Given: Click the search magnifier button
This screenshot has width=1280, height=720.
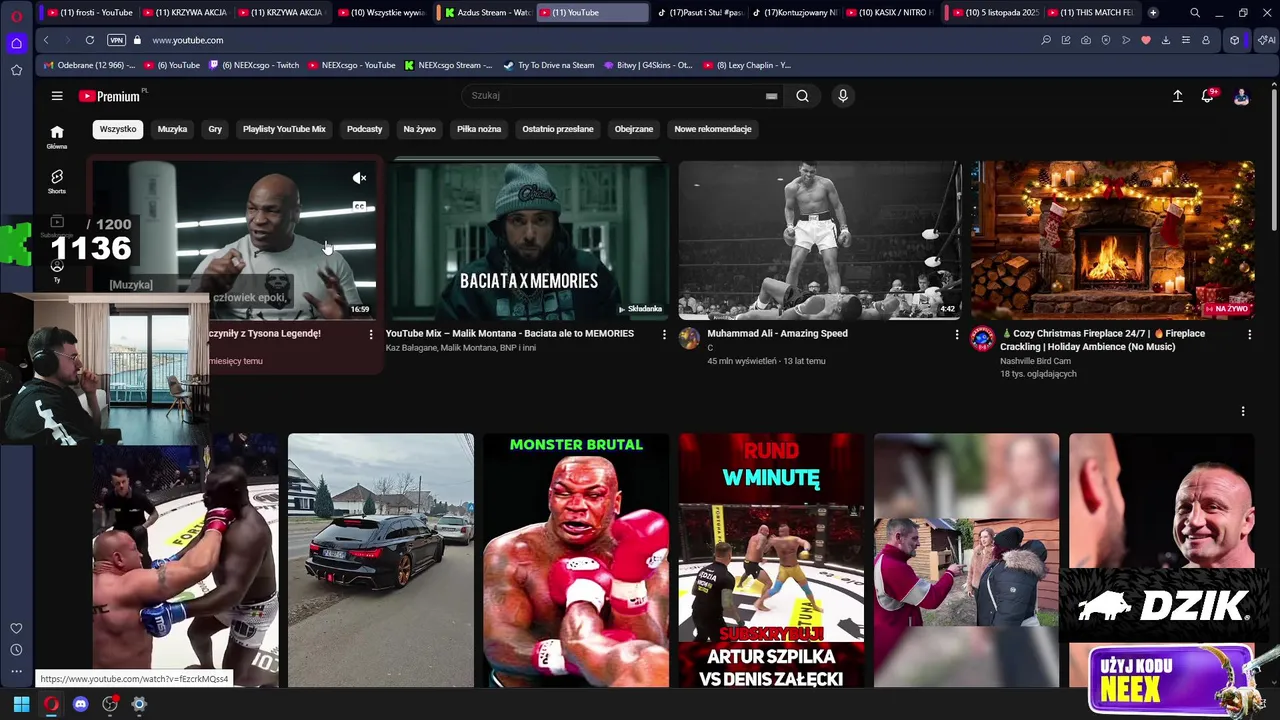Looking at the screenshot, I should point(802,96).
